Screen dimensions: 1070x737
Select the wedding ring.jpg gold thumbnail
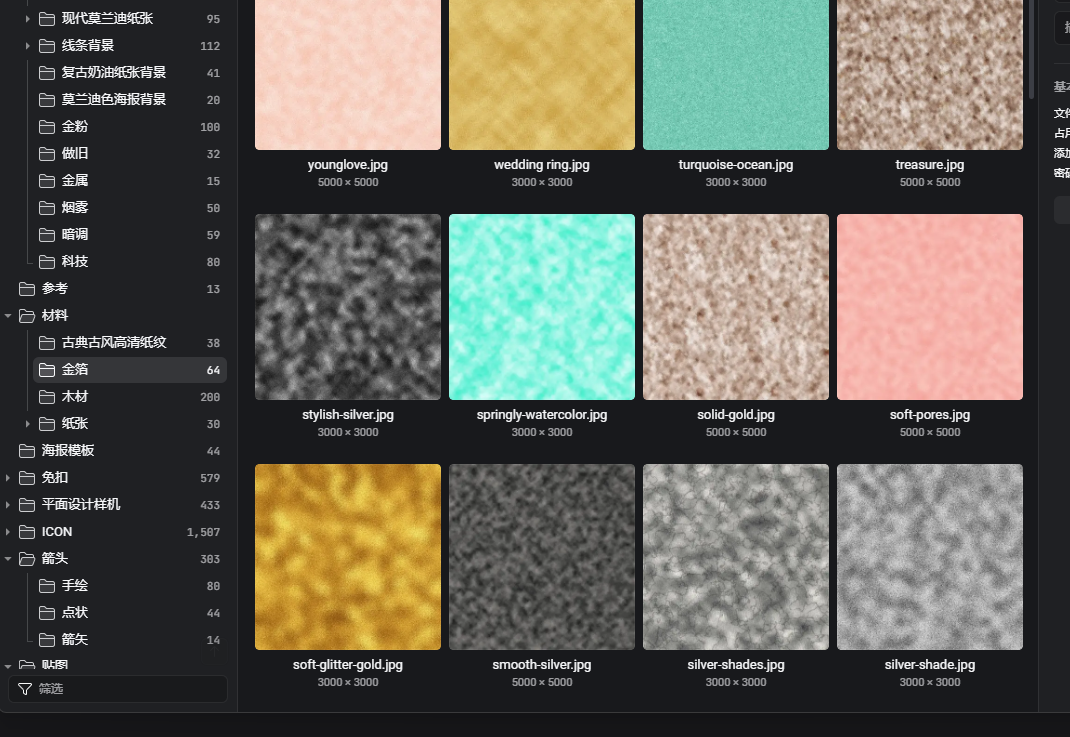point(542,74)
